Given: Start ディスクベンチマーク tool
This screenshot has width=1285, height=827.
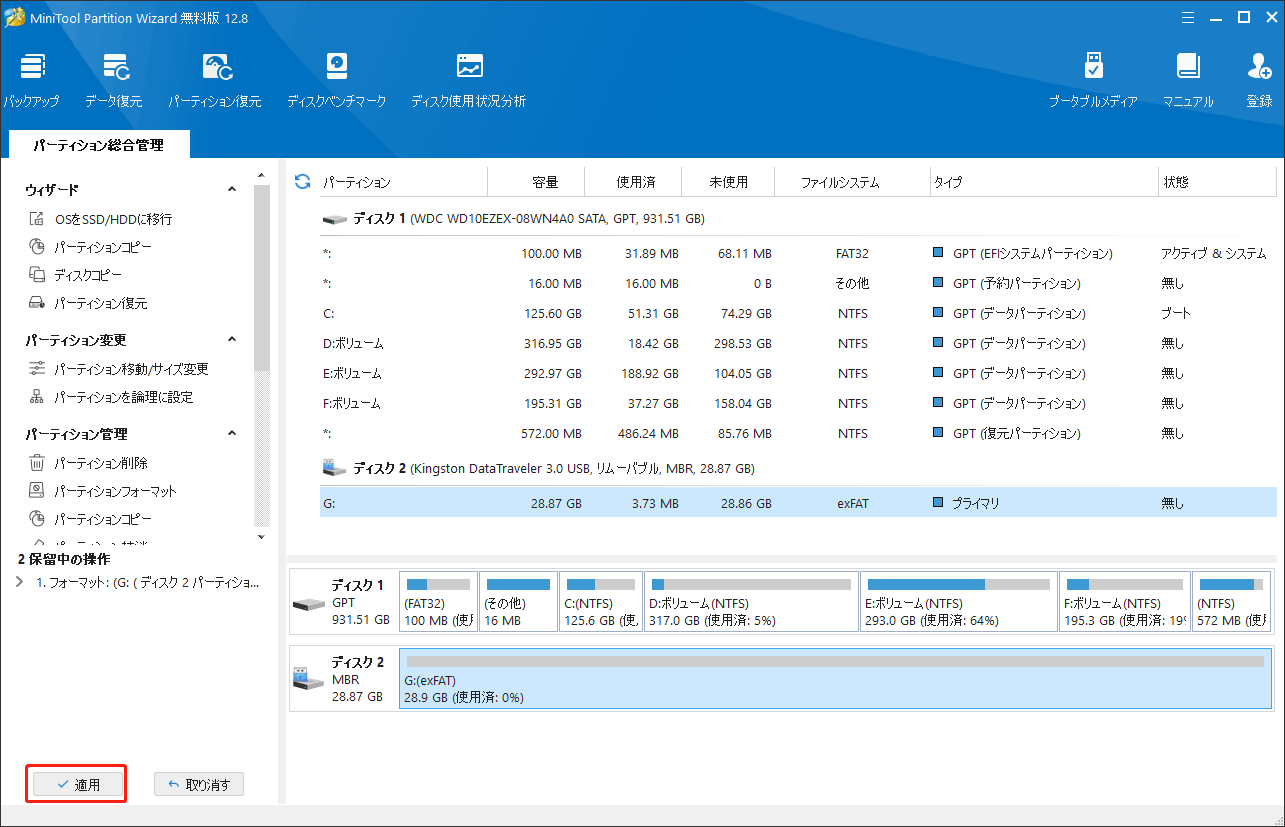Looking at the screenshot, I should click(336, 80).
